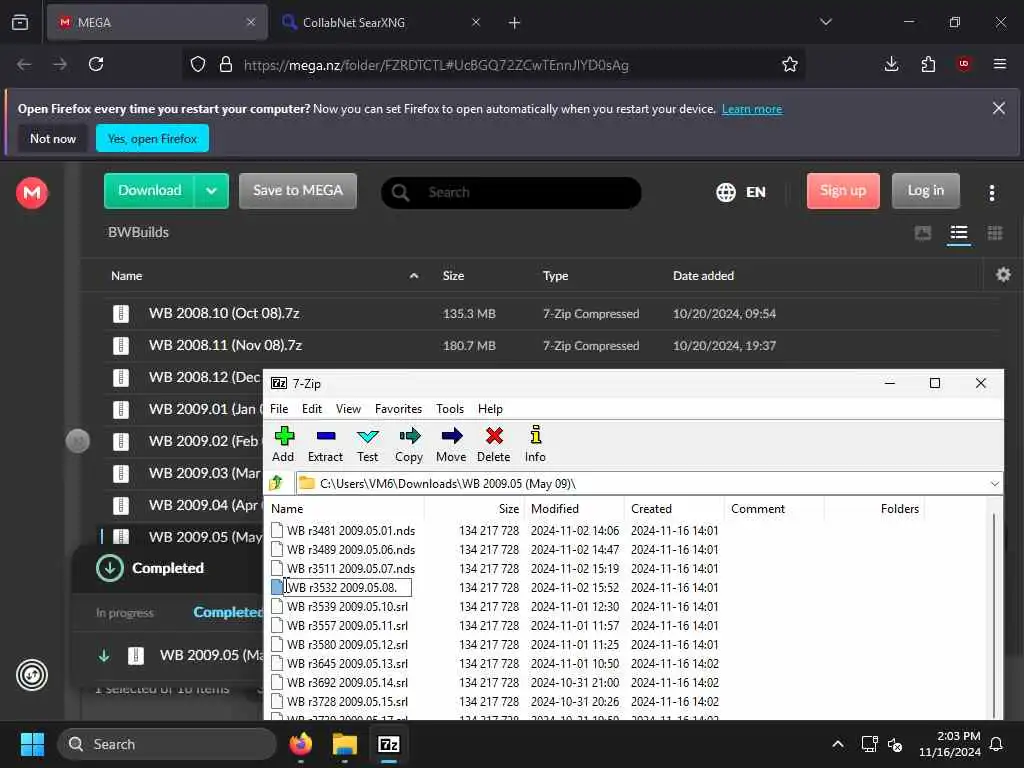Click the globe language icon in MEGA
Screen dimensions: 1024x768
726,193
